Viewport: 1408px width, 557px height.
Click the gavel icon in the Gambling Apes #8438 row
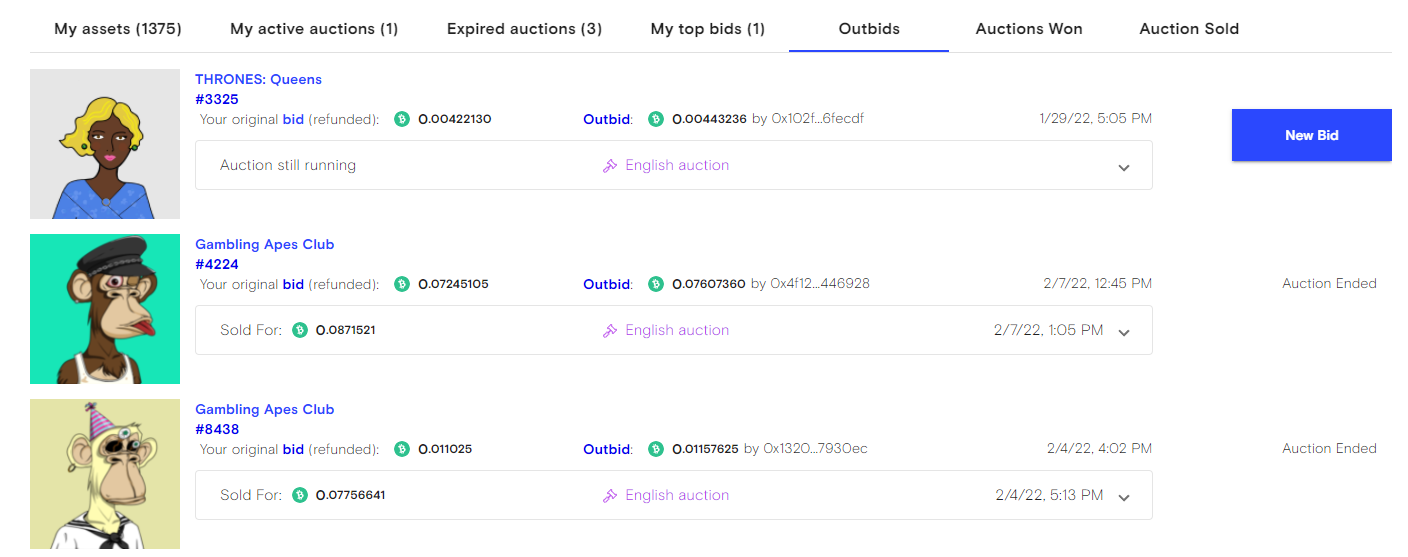pos(610,496)
